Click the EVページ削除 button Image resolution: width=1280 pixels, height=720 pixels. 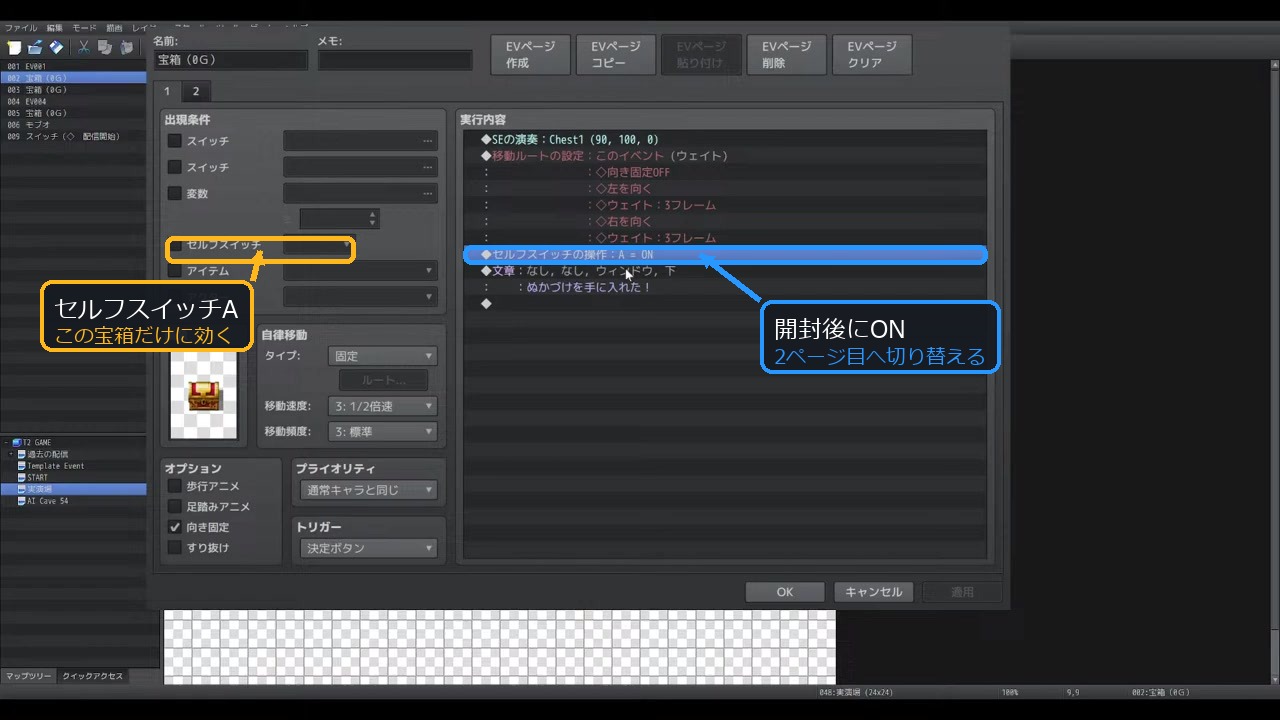(787, 55)
